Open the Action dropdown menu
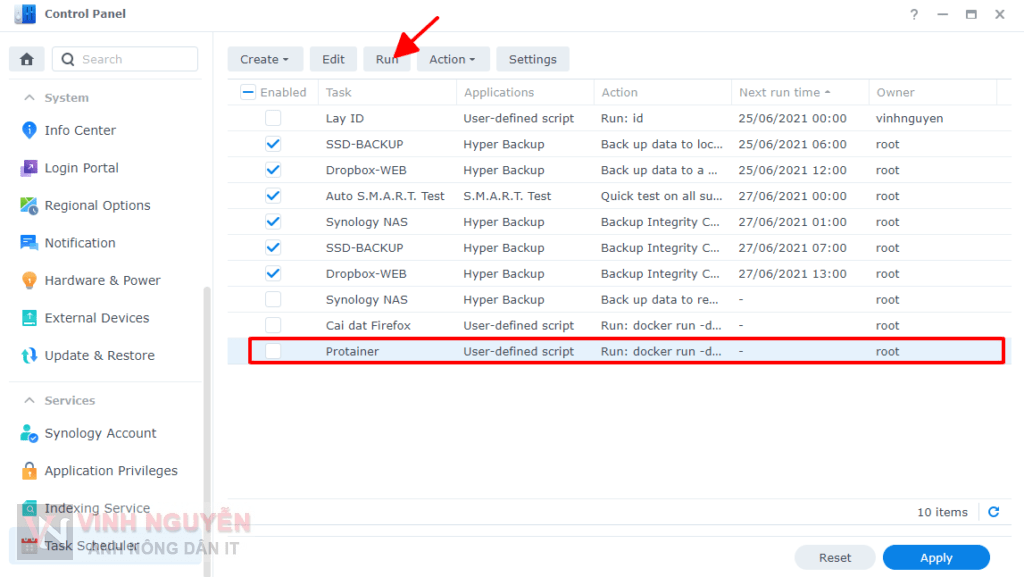The height and width of the screenshot is (577, 1024). click(453, 59)
